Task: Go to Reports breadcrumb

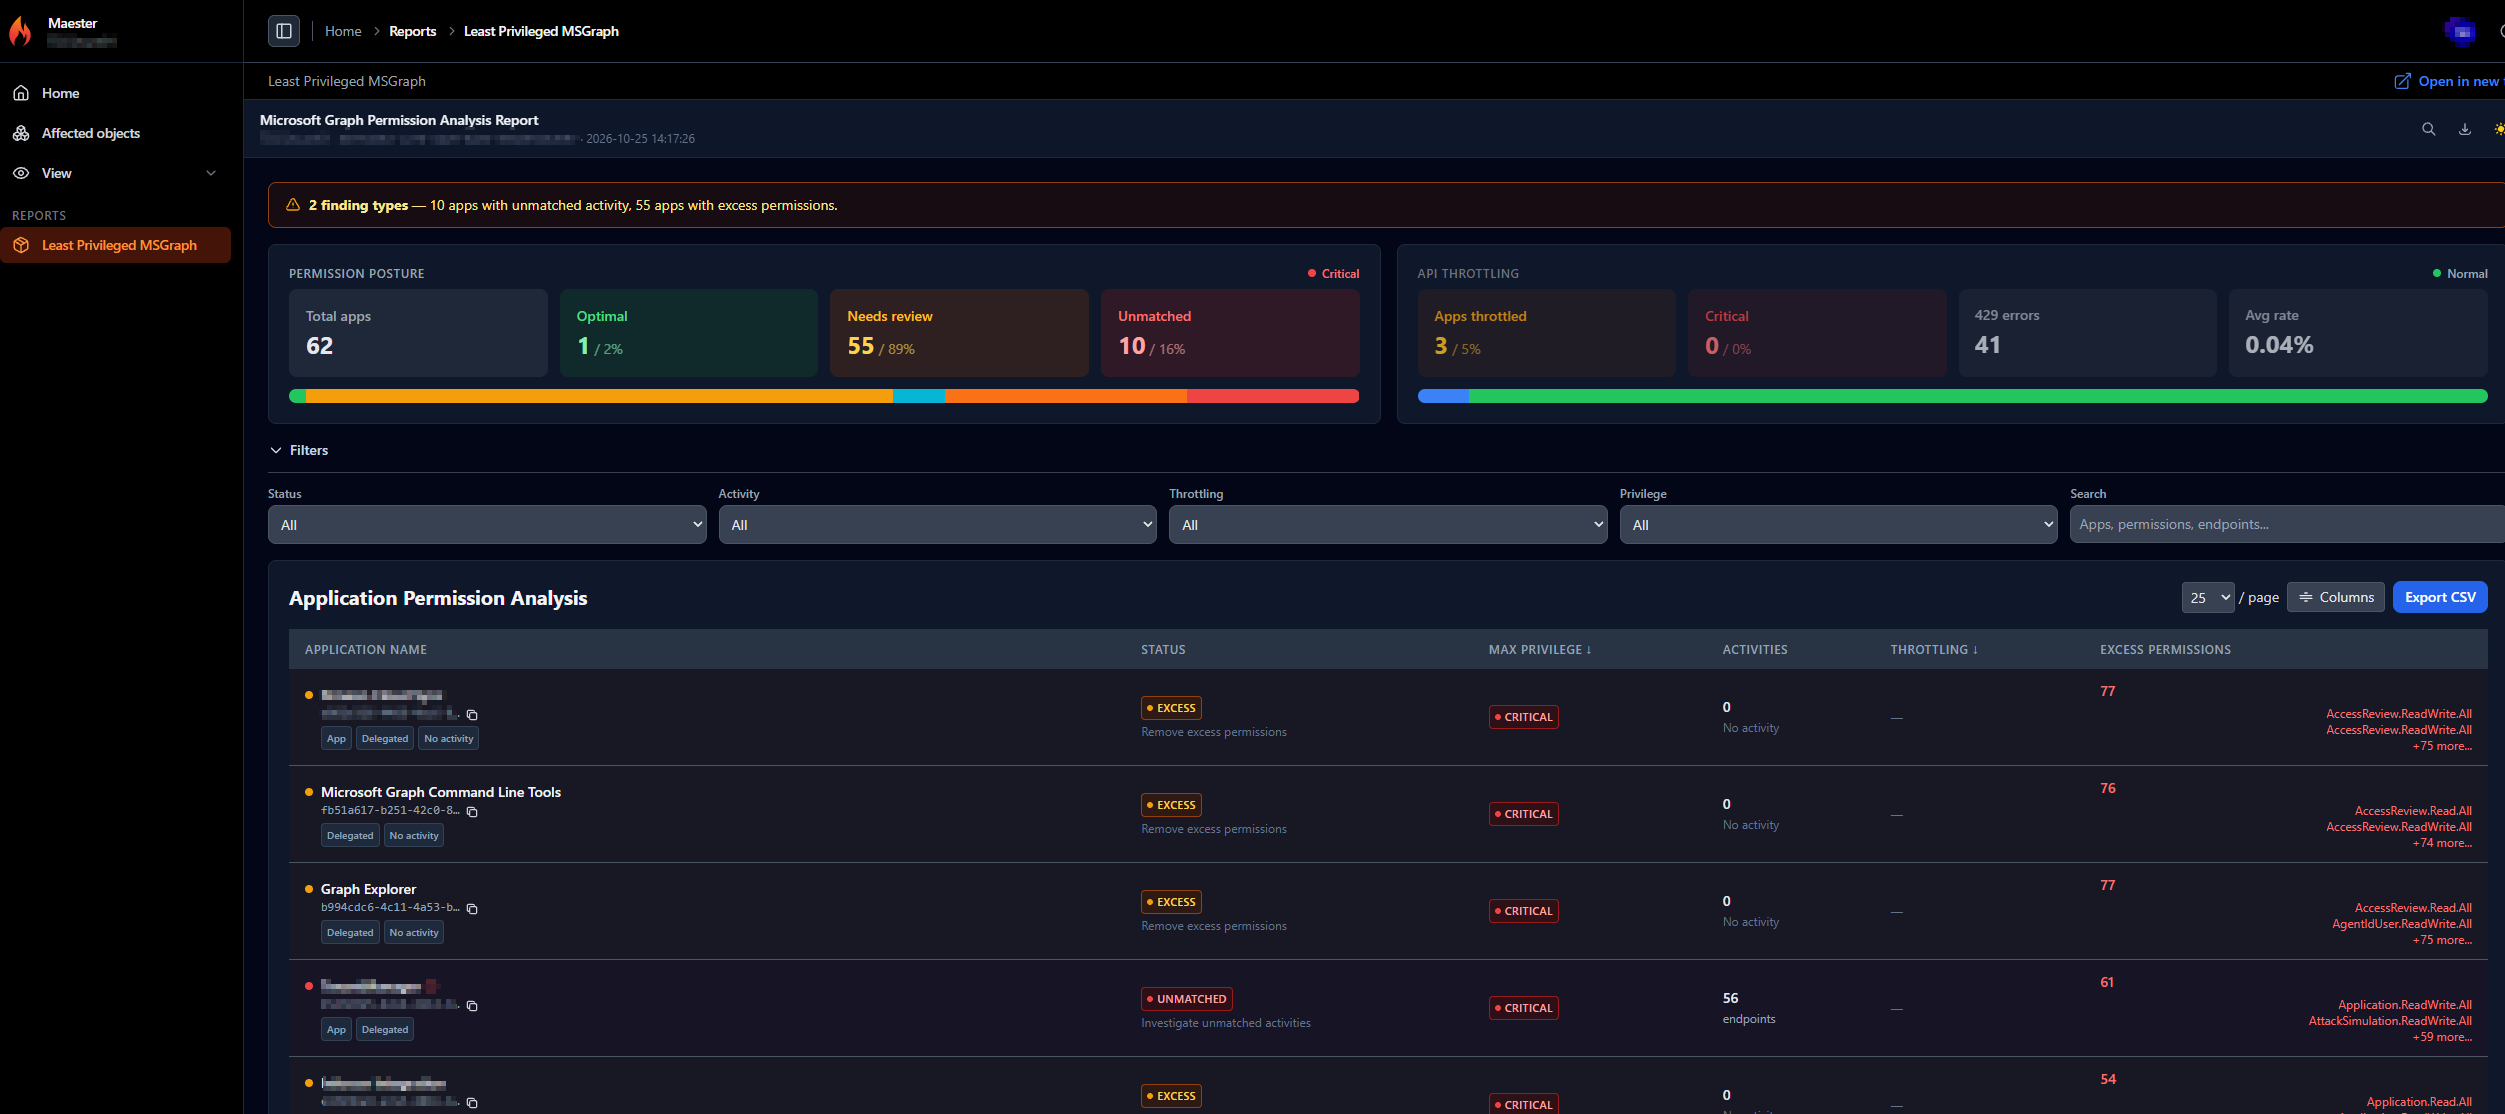Action: coord(413,31)
